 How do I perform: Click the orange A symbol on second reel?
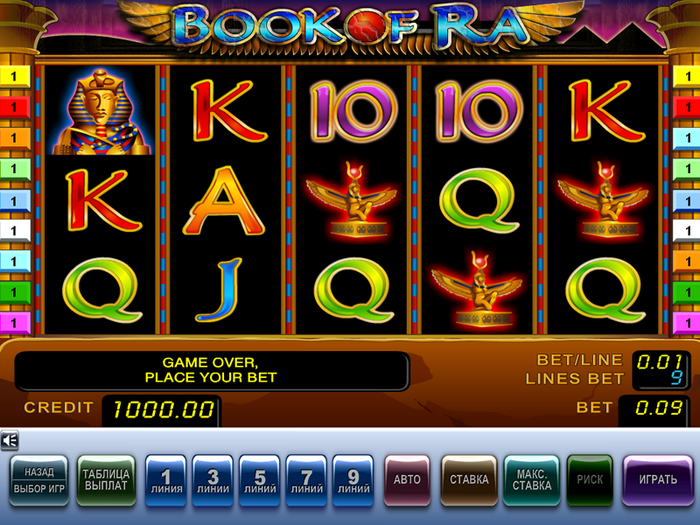click(x=224, y=201)
